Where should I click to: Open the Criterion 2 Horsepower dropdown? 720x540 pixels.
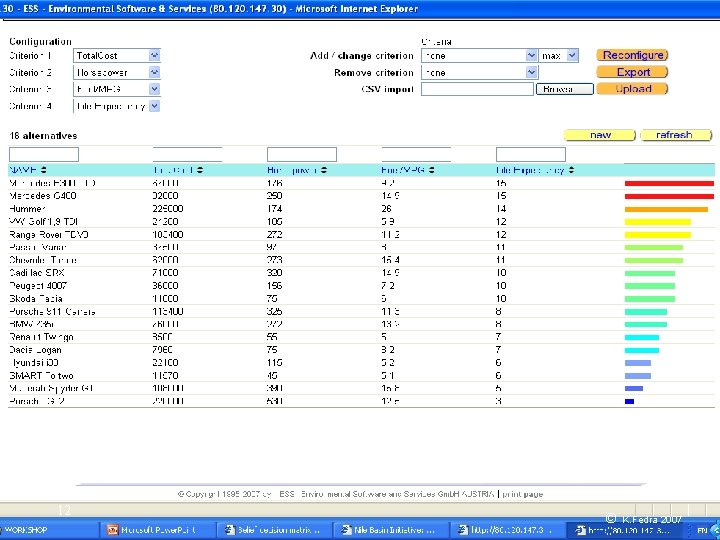(x=117, y=73)
